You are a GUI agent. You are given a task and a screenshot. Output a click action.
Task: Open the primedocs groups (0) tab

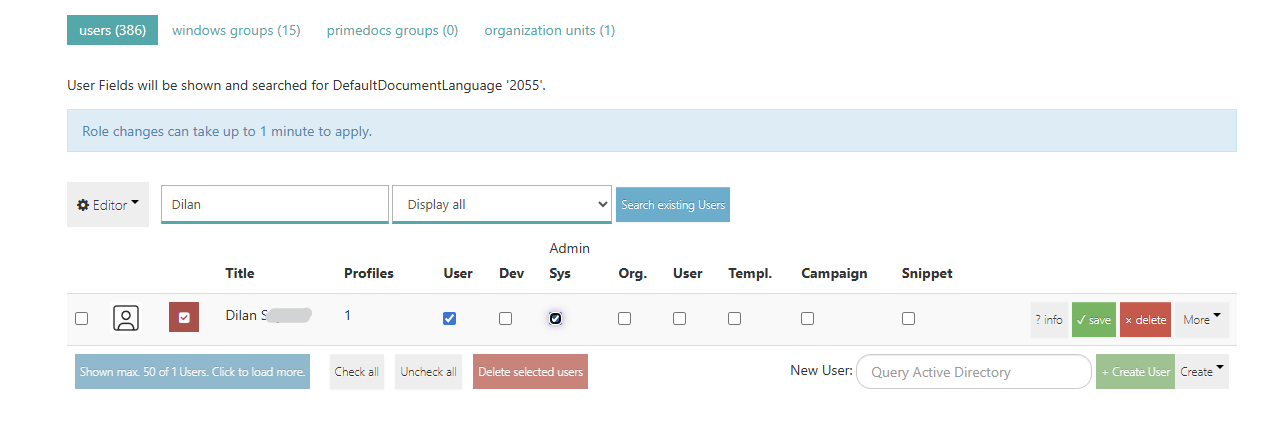click(x=392, y=30)
